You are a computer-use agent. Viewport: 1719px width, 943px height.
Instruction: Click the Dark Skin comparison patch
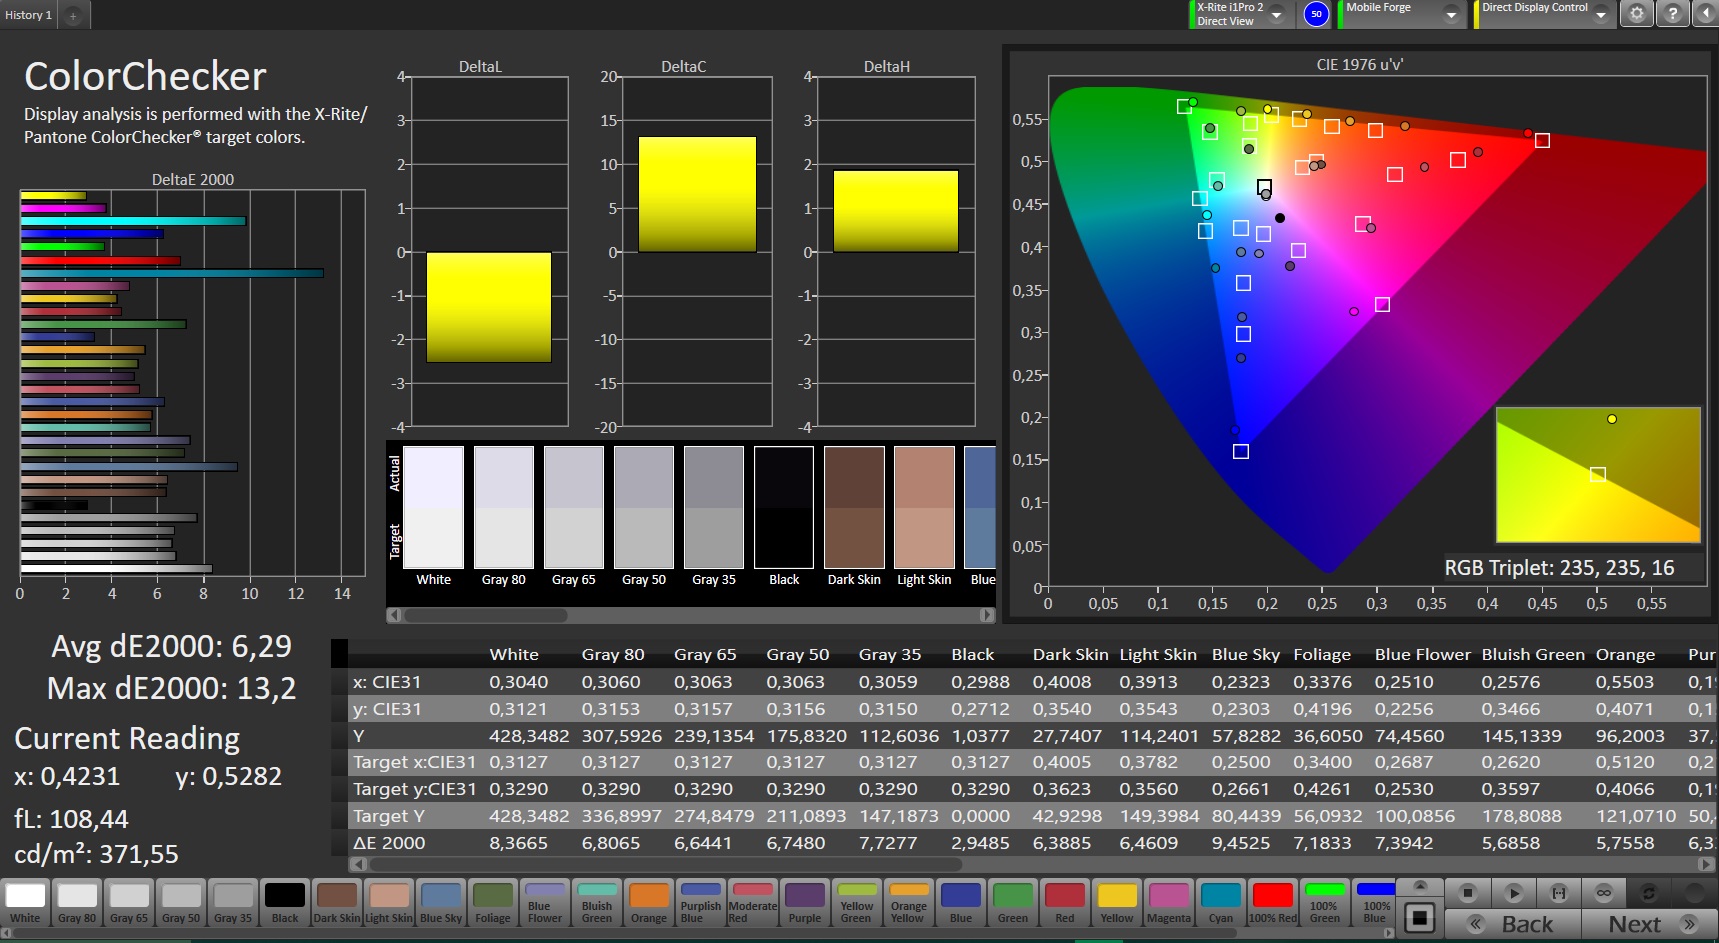854,508
